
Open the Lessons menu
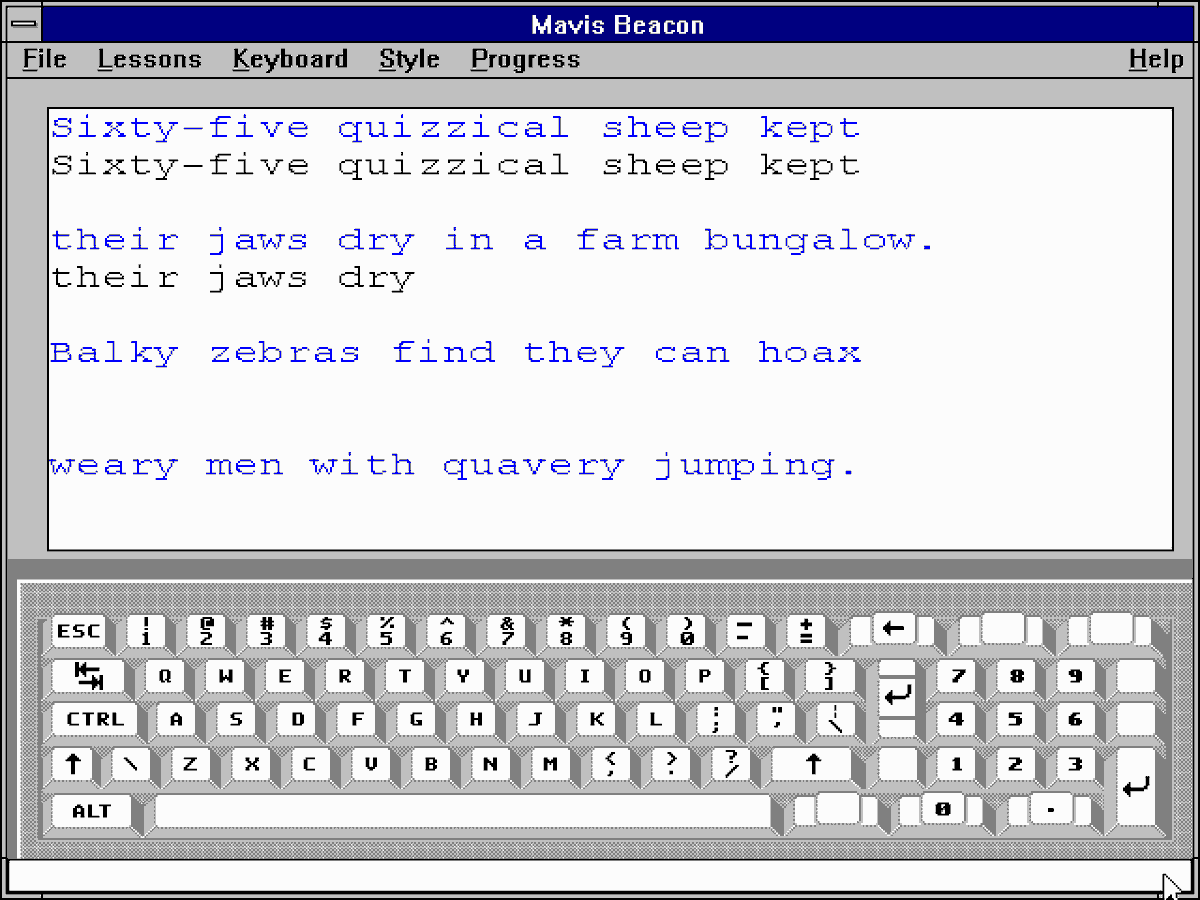click(x=149, y=60)
